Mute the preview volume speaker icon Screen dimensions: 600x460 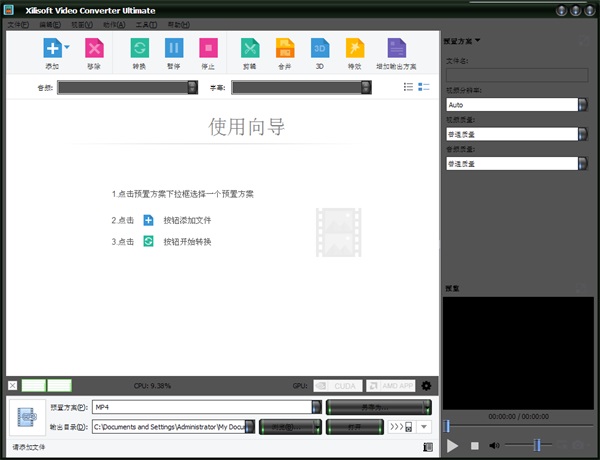click(x=494, y=445)
